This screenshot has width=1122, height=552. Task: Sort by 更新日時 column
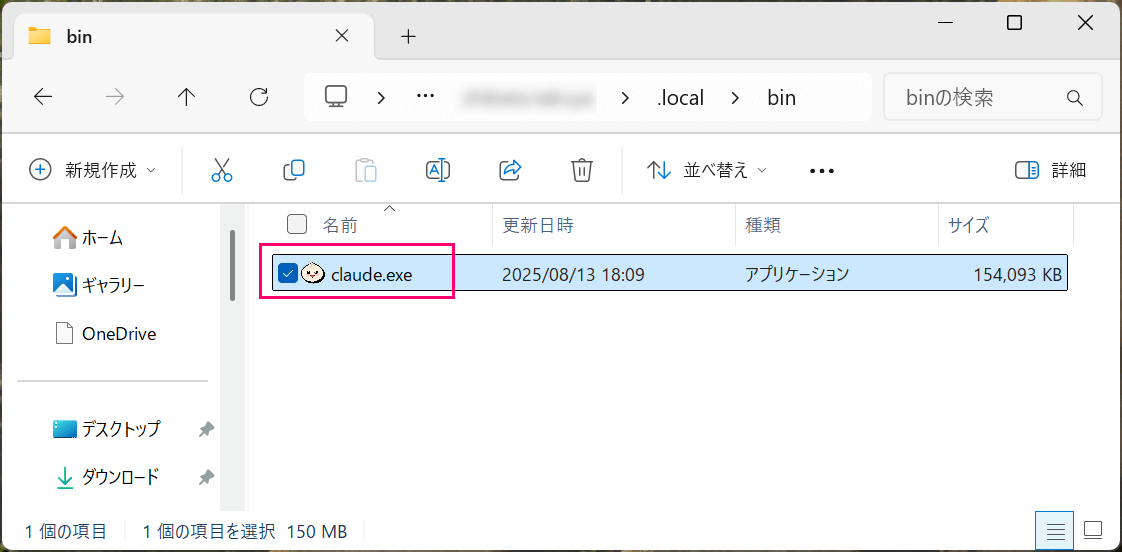coord(538,226)
